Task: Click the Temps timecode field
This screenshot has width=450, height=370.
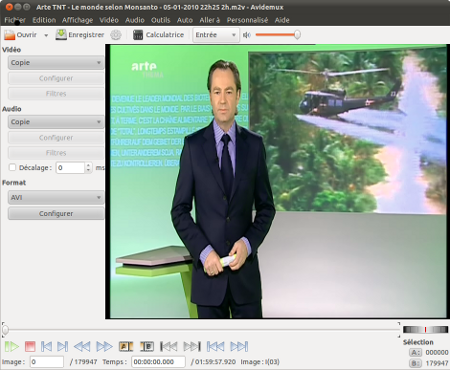Action: point(158,362)
